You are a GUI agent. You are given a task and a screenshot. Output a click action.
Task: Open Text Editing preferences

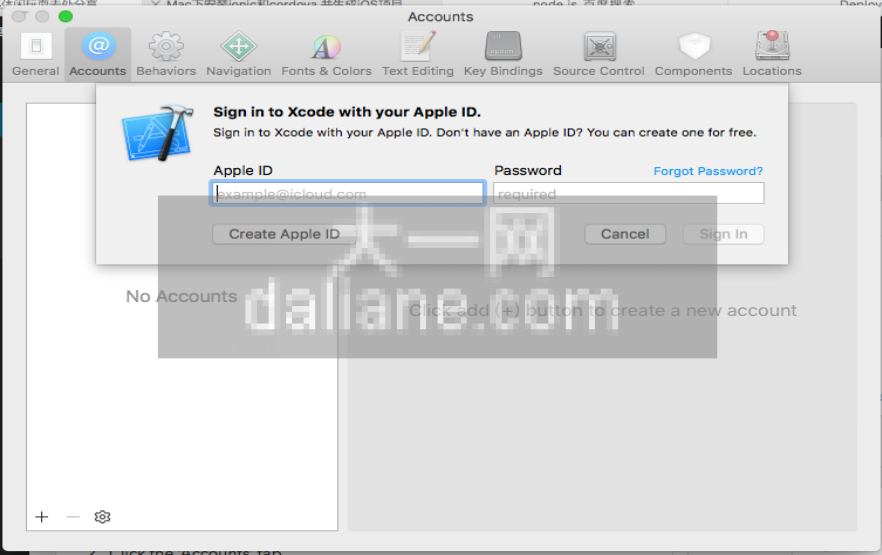click(x=418, y=54)
